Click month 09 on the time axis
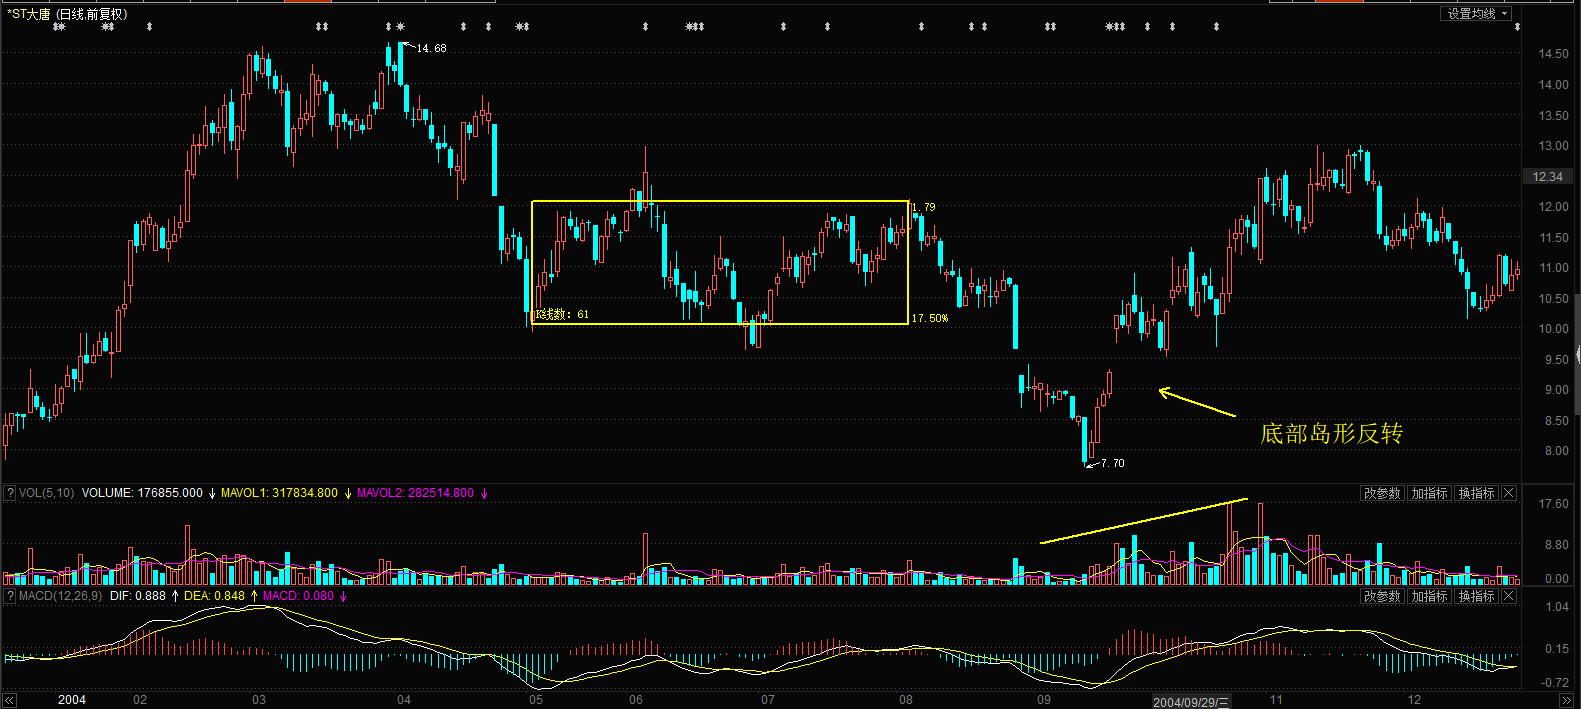 pyautogui.click(x=1043, y=700)
